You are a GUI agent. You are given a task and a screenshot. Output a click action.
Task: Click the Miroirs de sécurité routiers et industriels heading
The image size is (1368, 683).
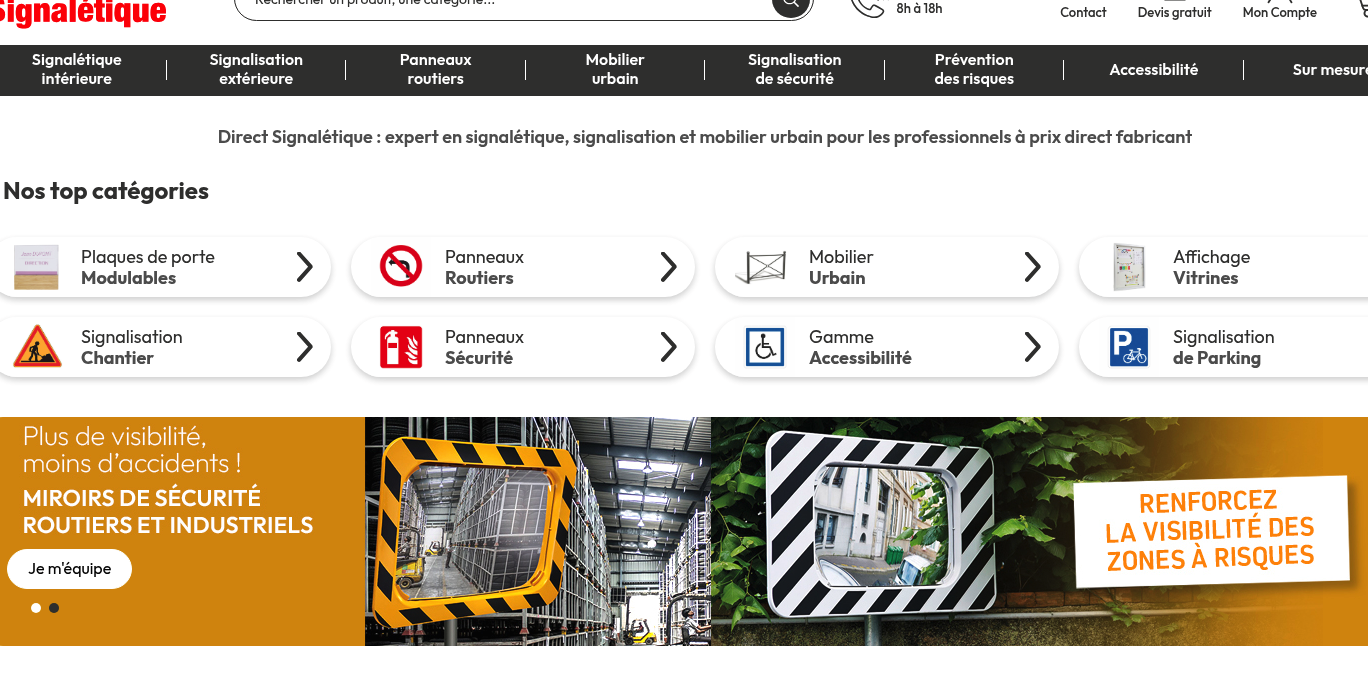168,511
